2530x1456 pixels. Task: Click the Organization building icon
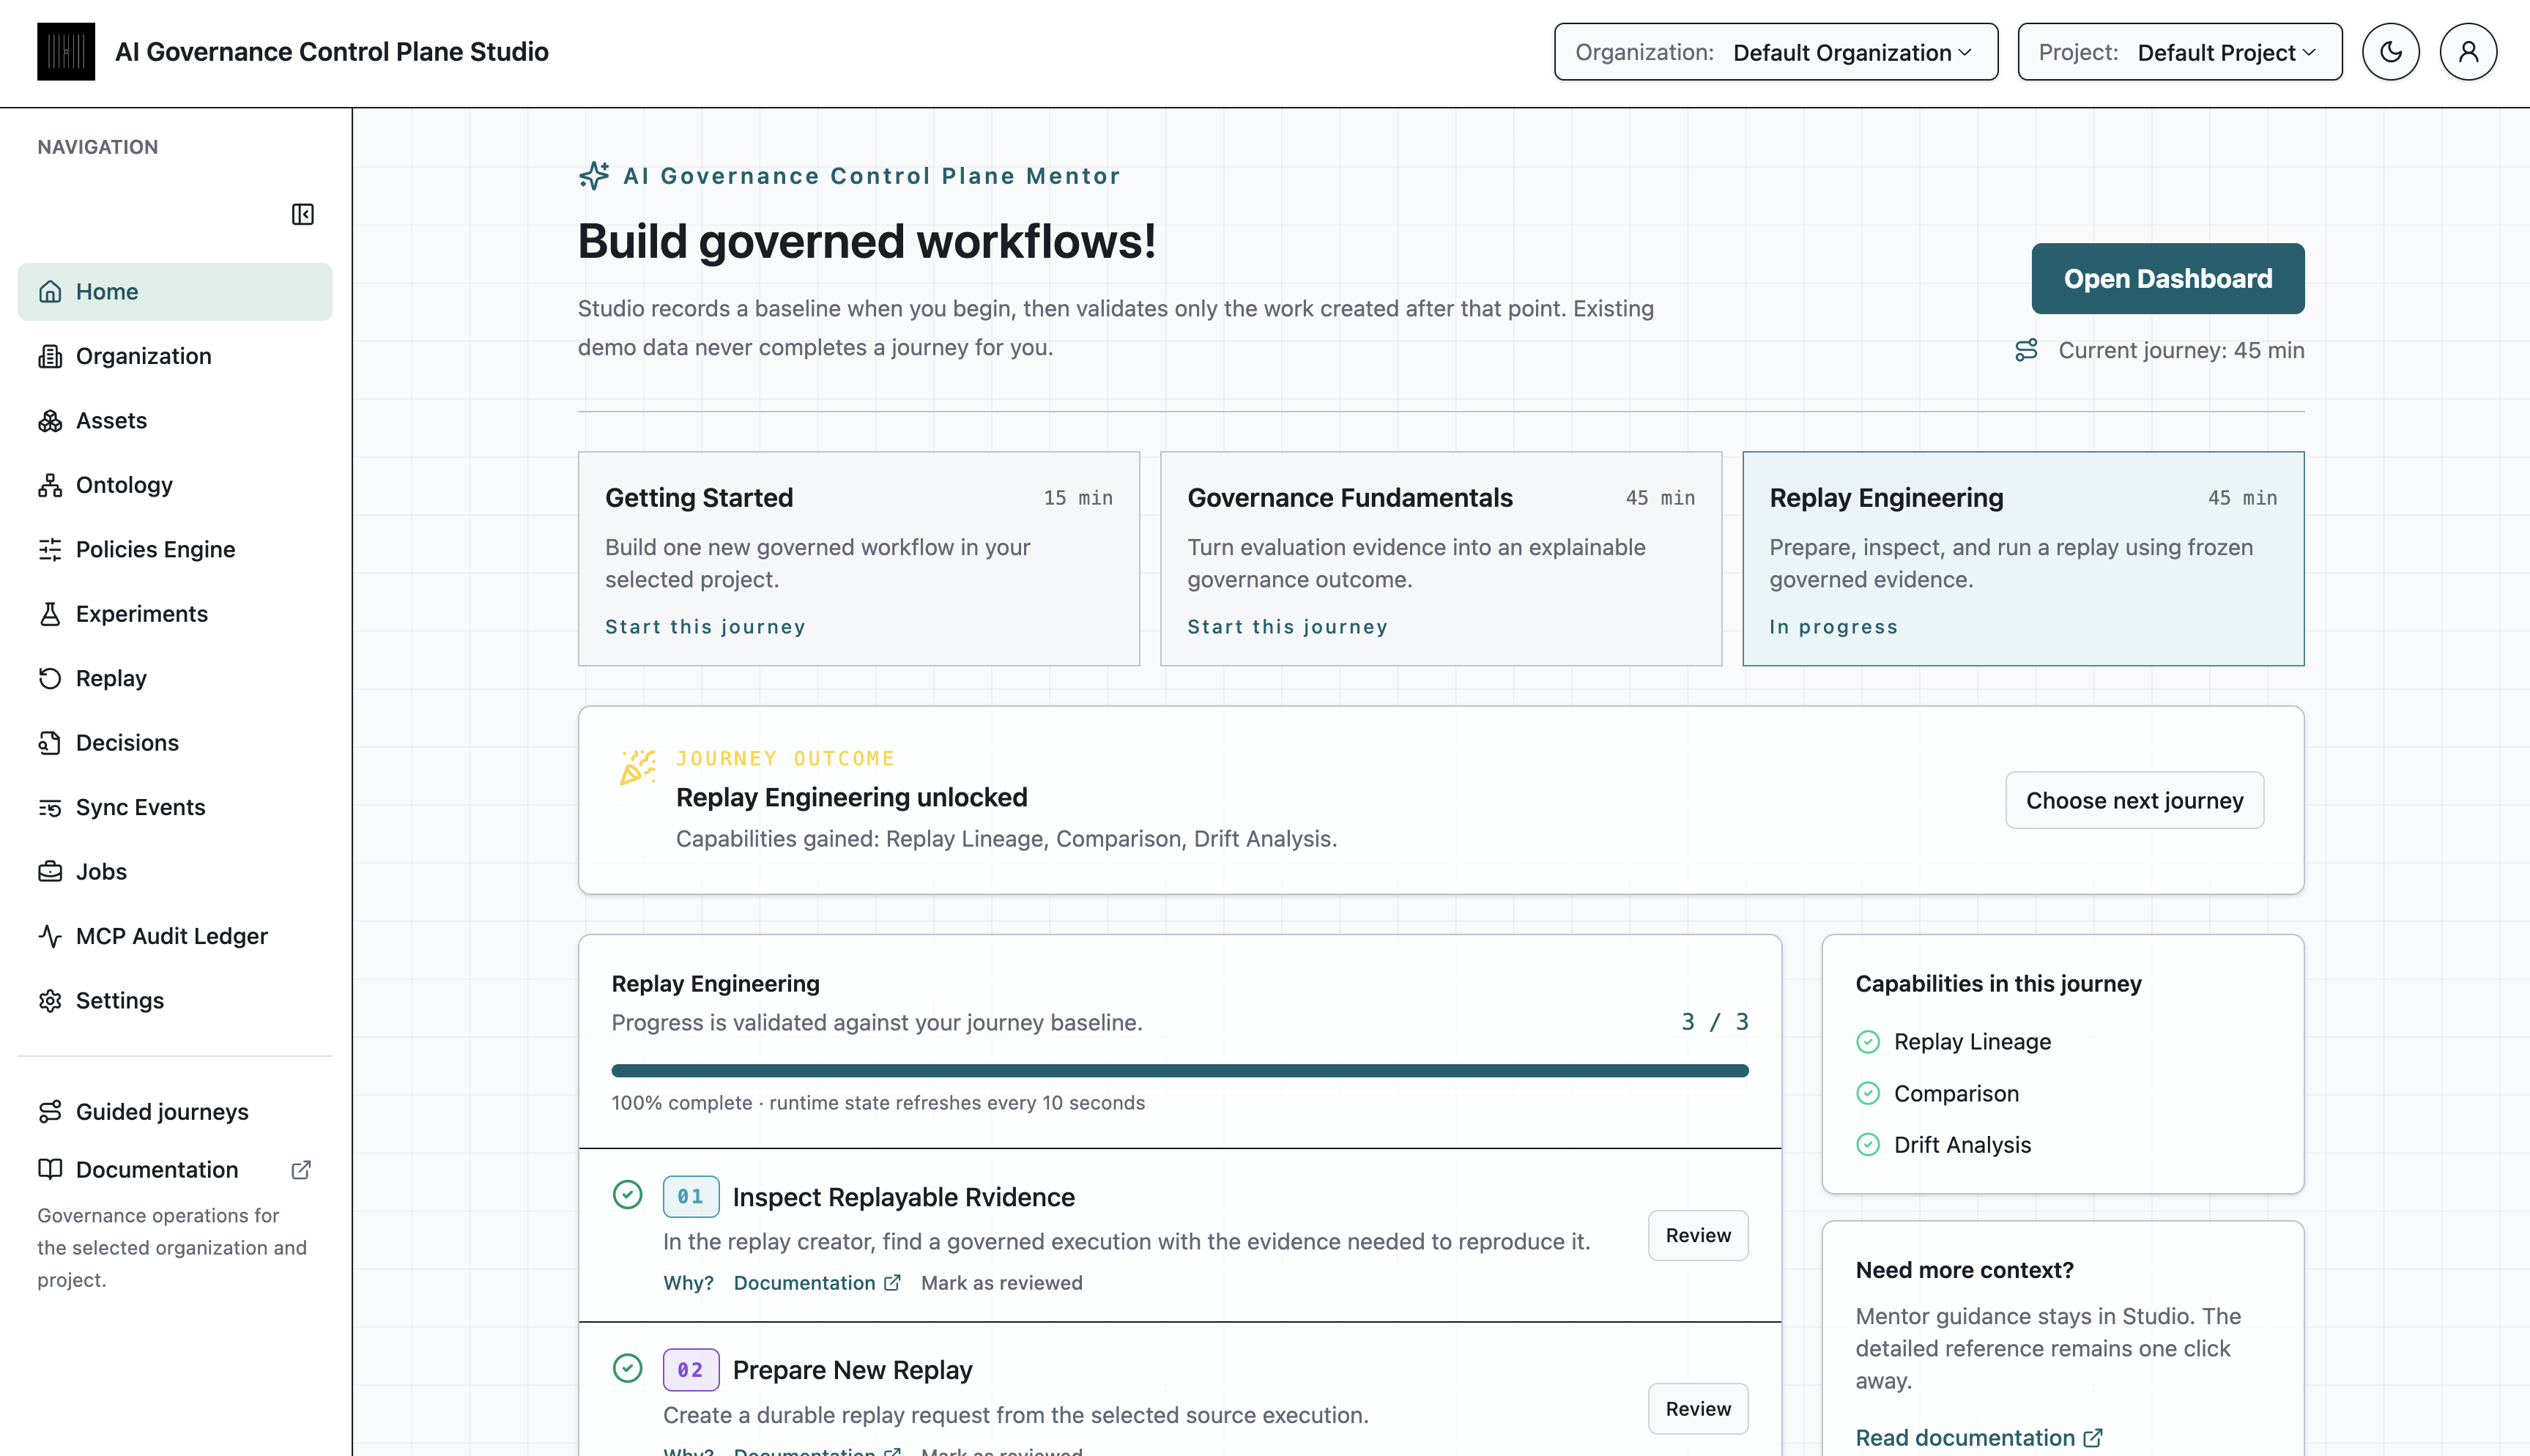[x=50, y=356]
